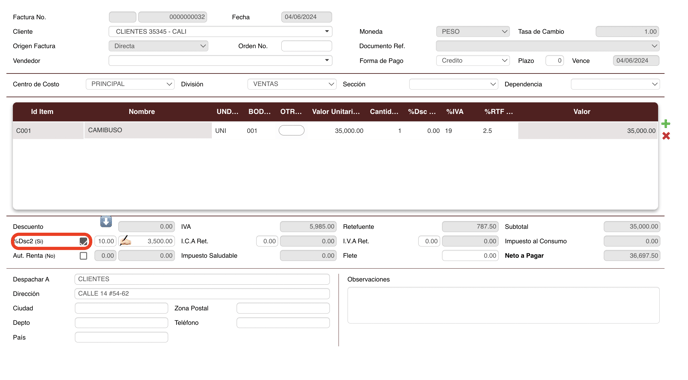This screenshot has height=380, width=688.
Task: Click the Tasa de Cambio field
Action: (627, 32)
